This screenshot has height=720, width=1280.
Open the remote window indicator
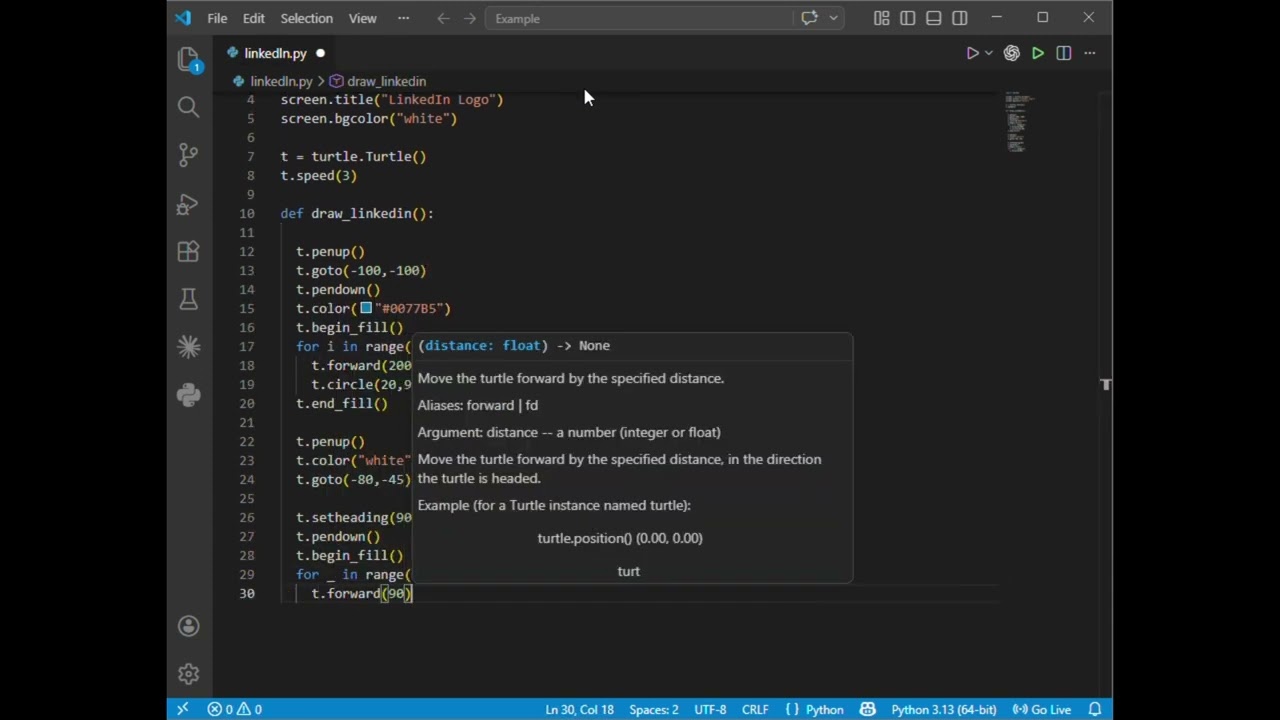[182, 709]
